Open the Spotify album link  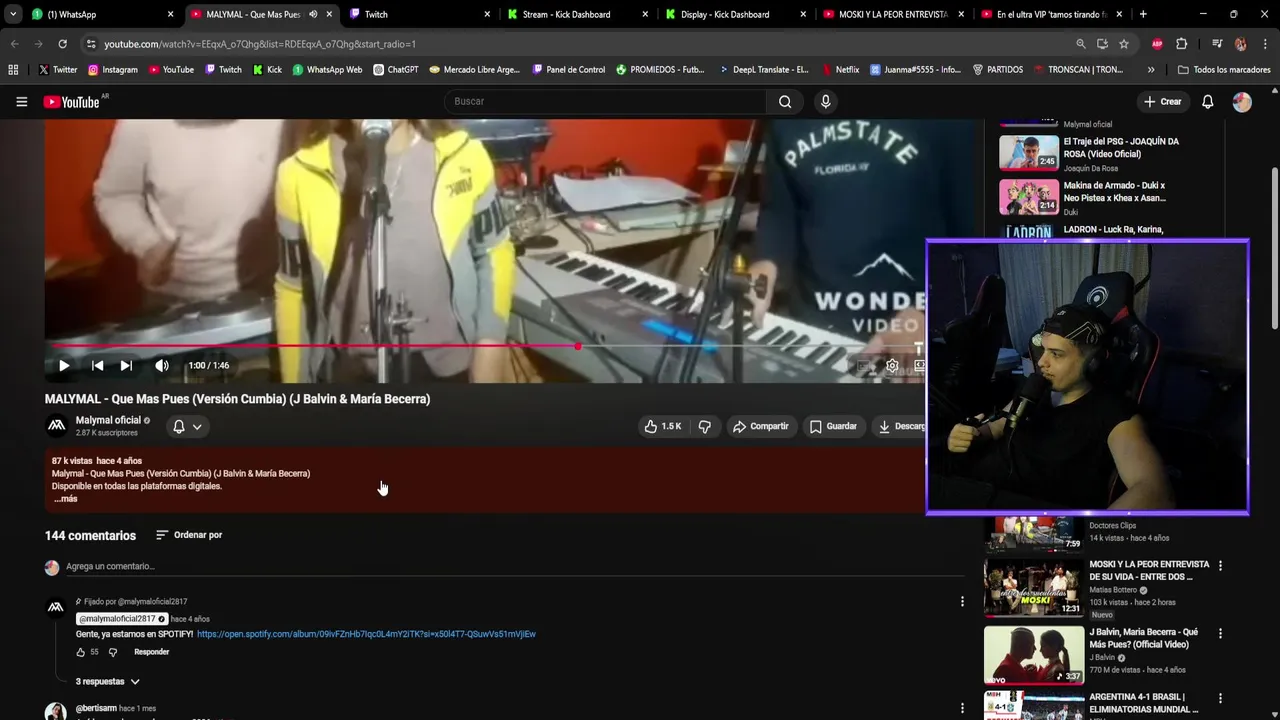[366, 634]
